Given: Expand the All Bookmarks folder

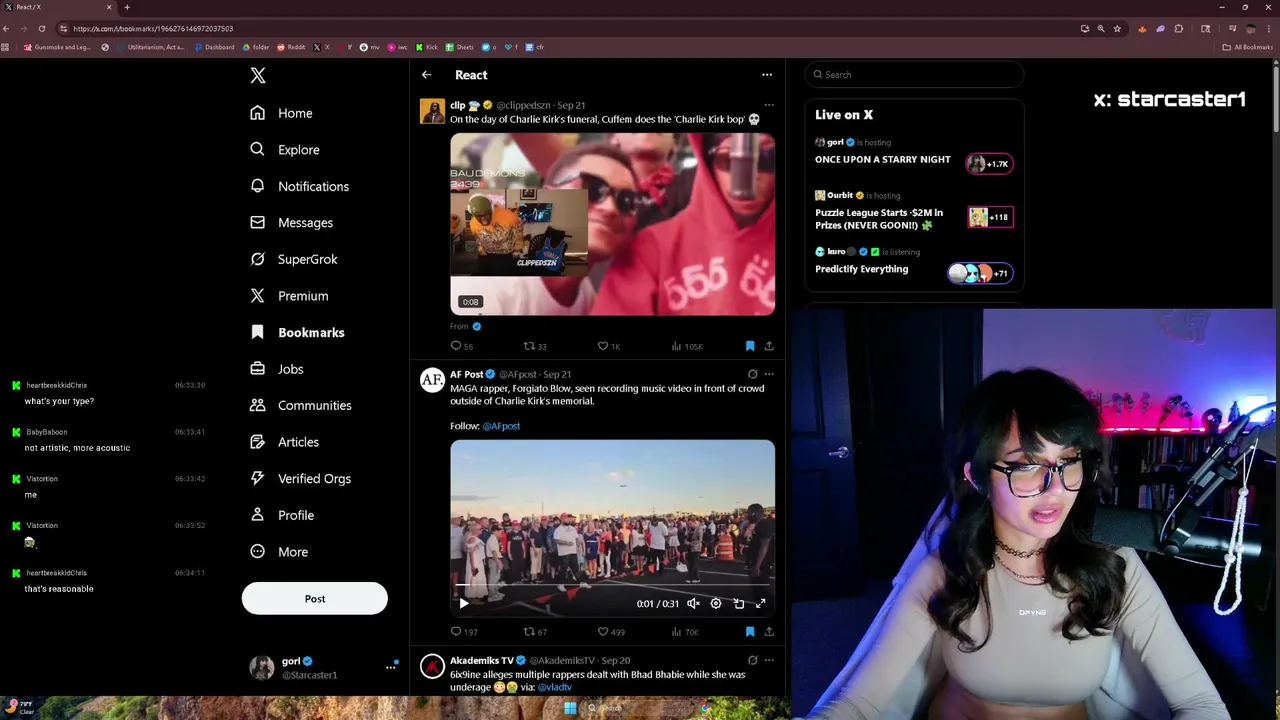Looking at the screenshot, I should pos(1248,47).
